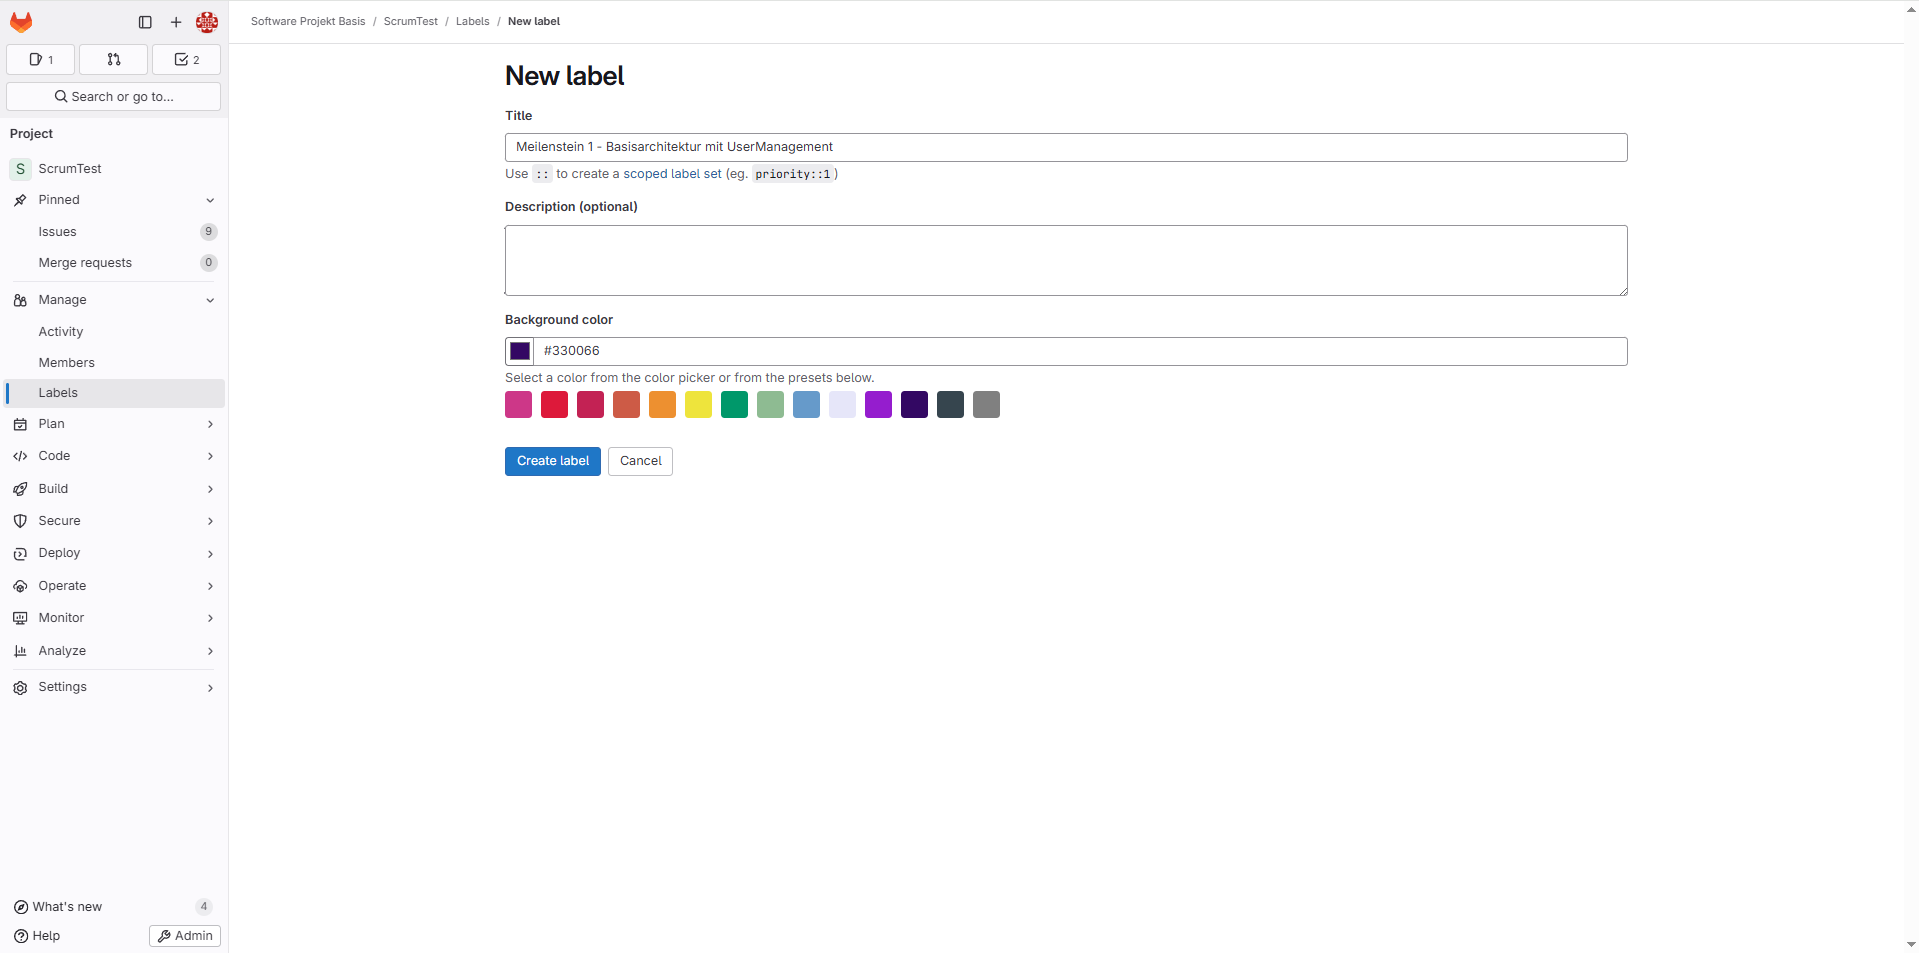Click the Cancel button
The image size is (1919, 953).
pos(640,461)
